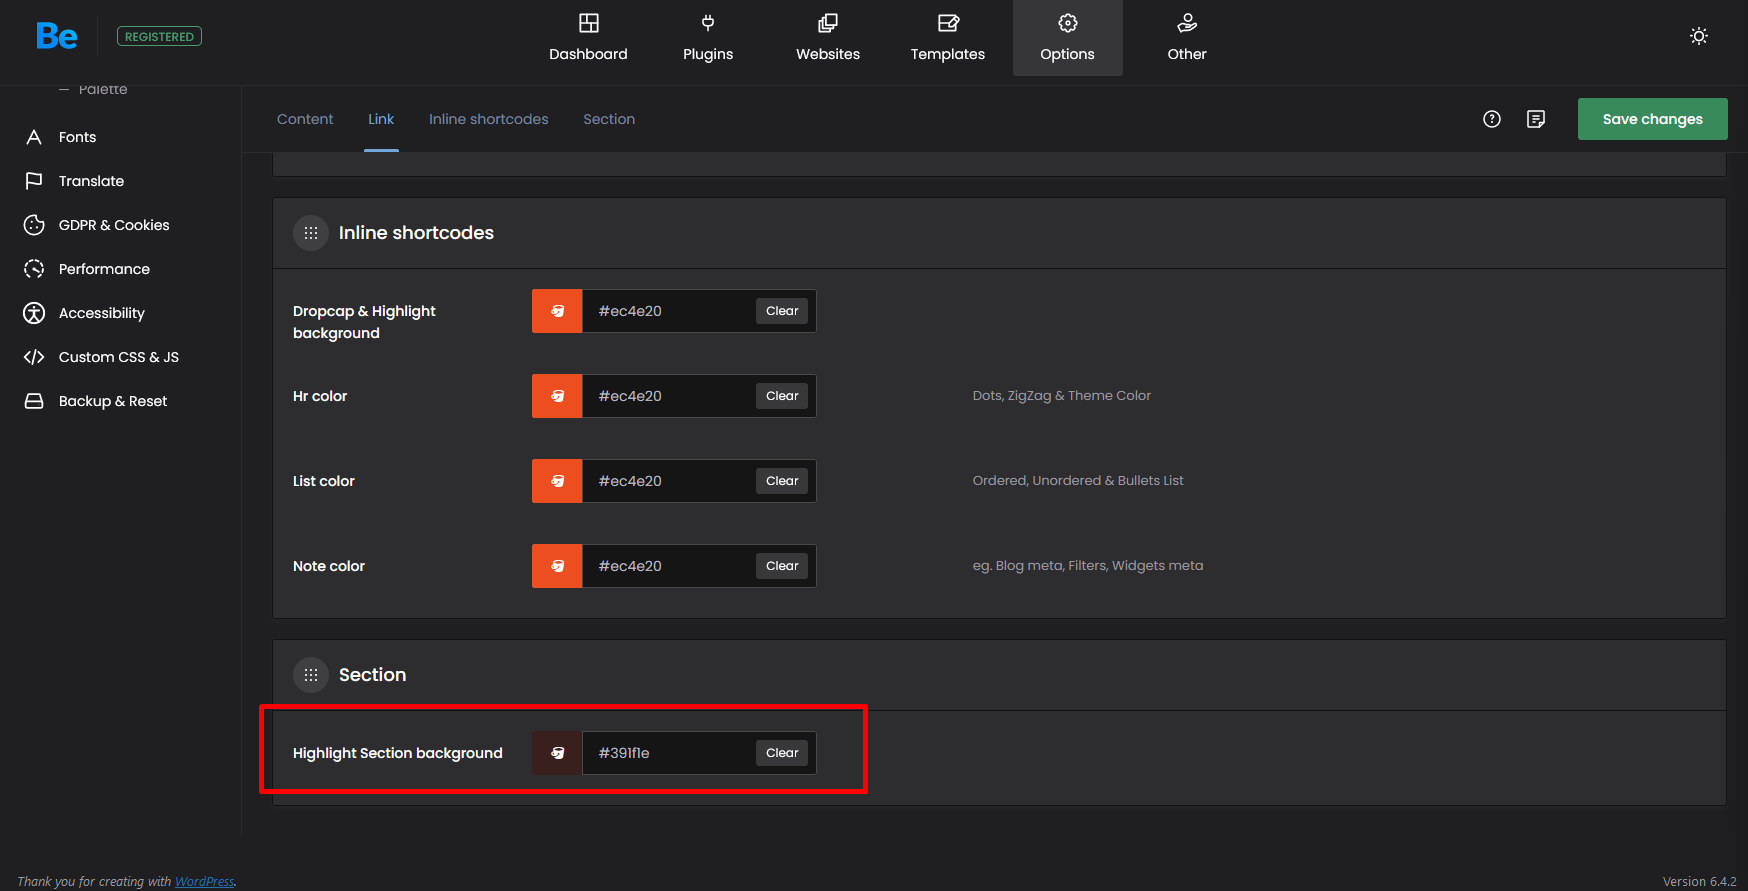The width and height of the screenshot is (1748, 891).
Task: Click the Be logo
Action: point(56,36)
